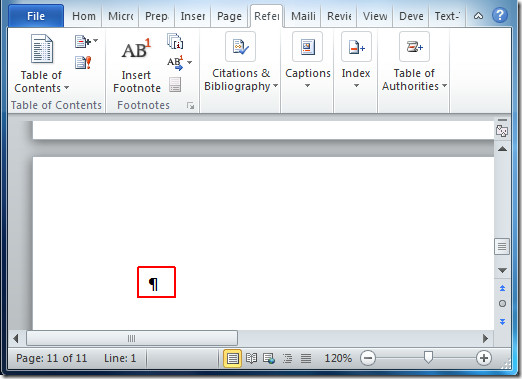The width and height of the screenshot is (522, 379).
Task: Click the vertical scrollbar thumb
Action: tap(502, 247)
